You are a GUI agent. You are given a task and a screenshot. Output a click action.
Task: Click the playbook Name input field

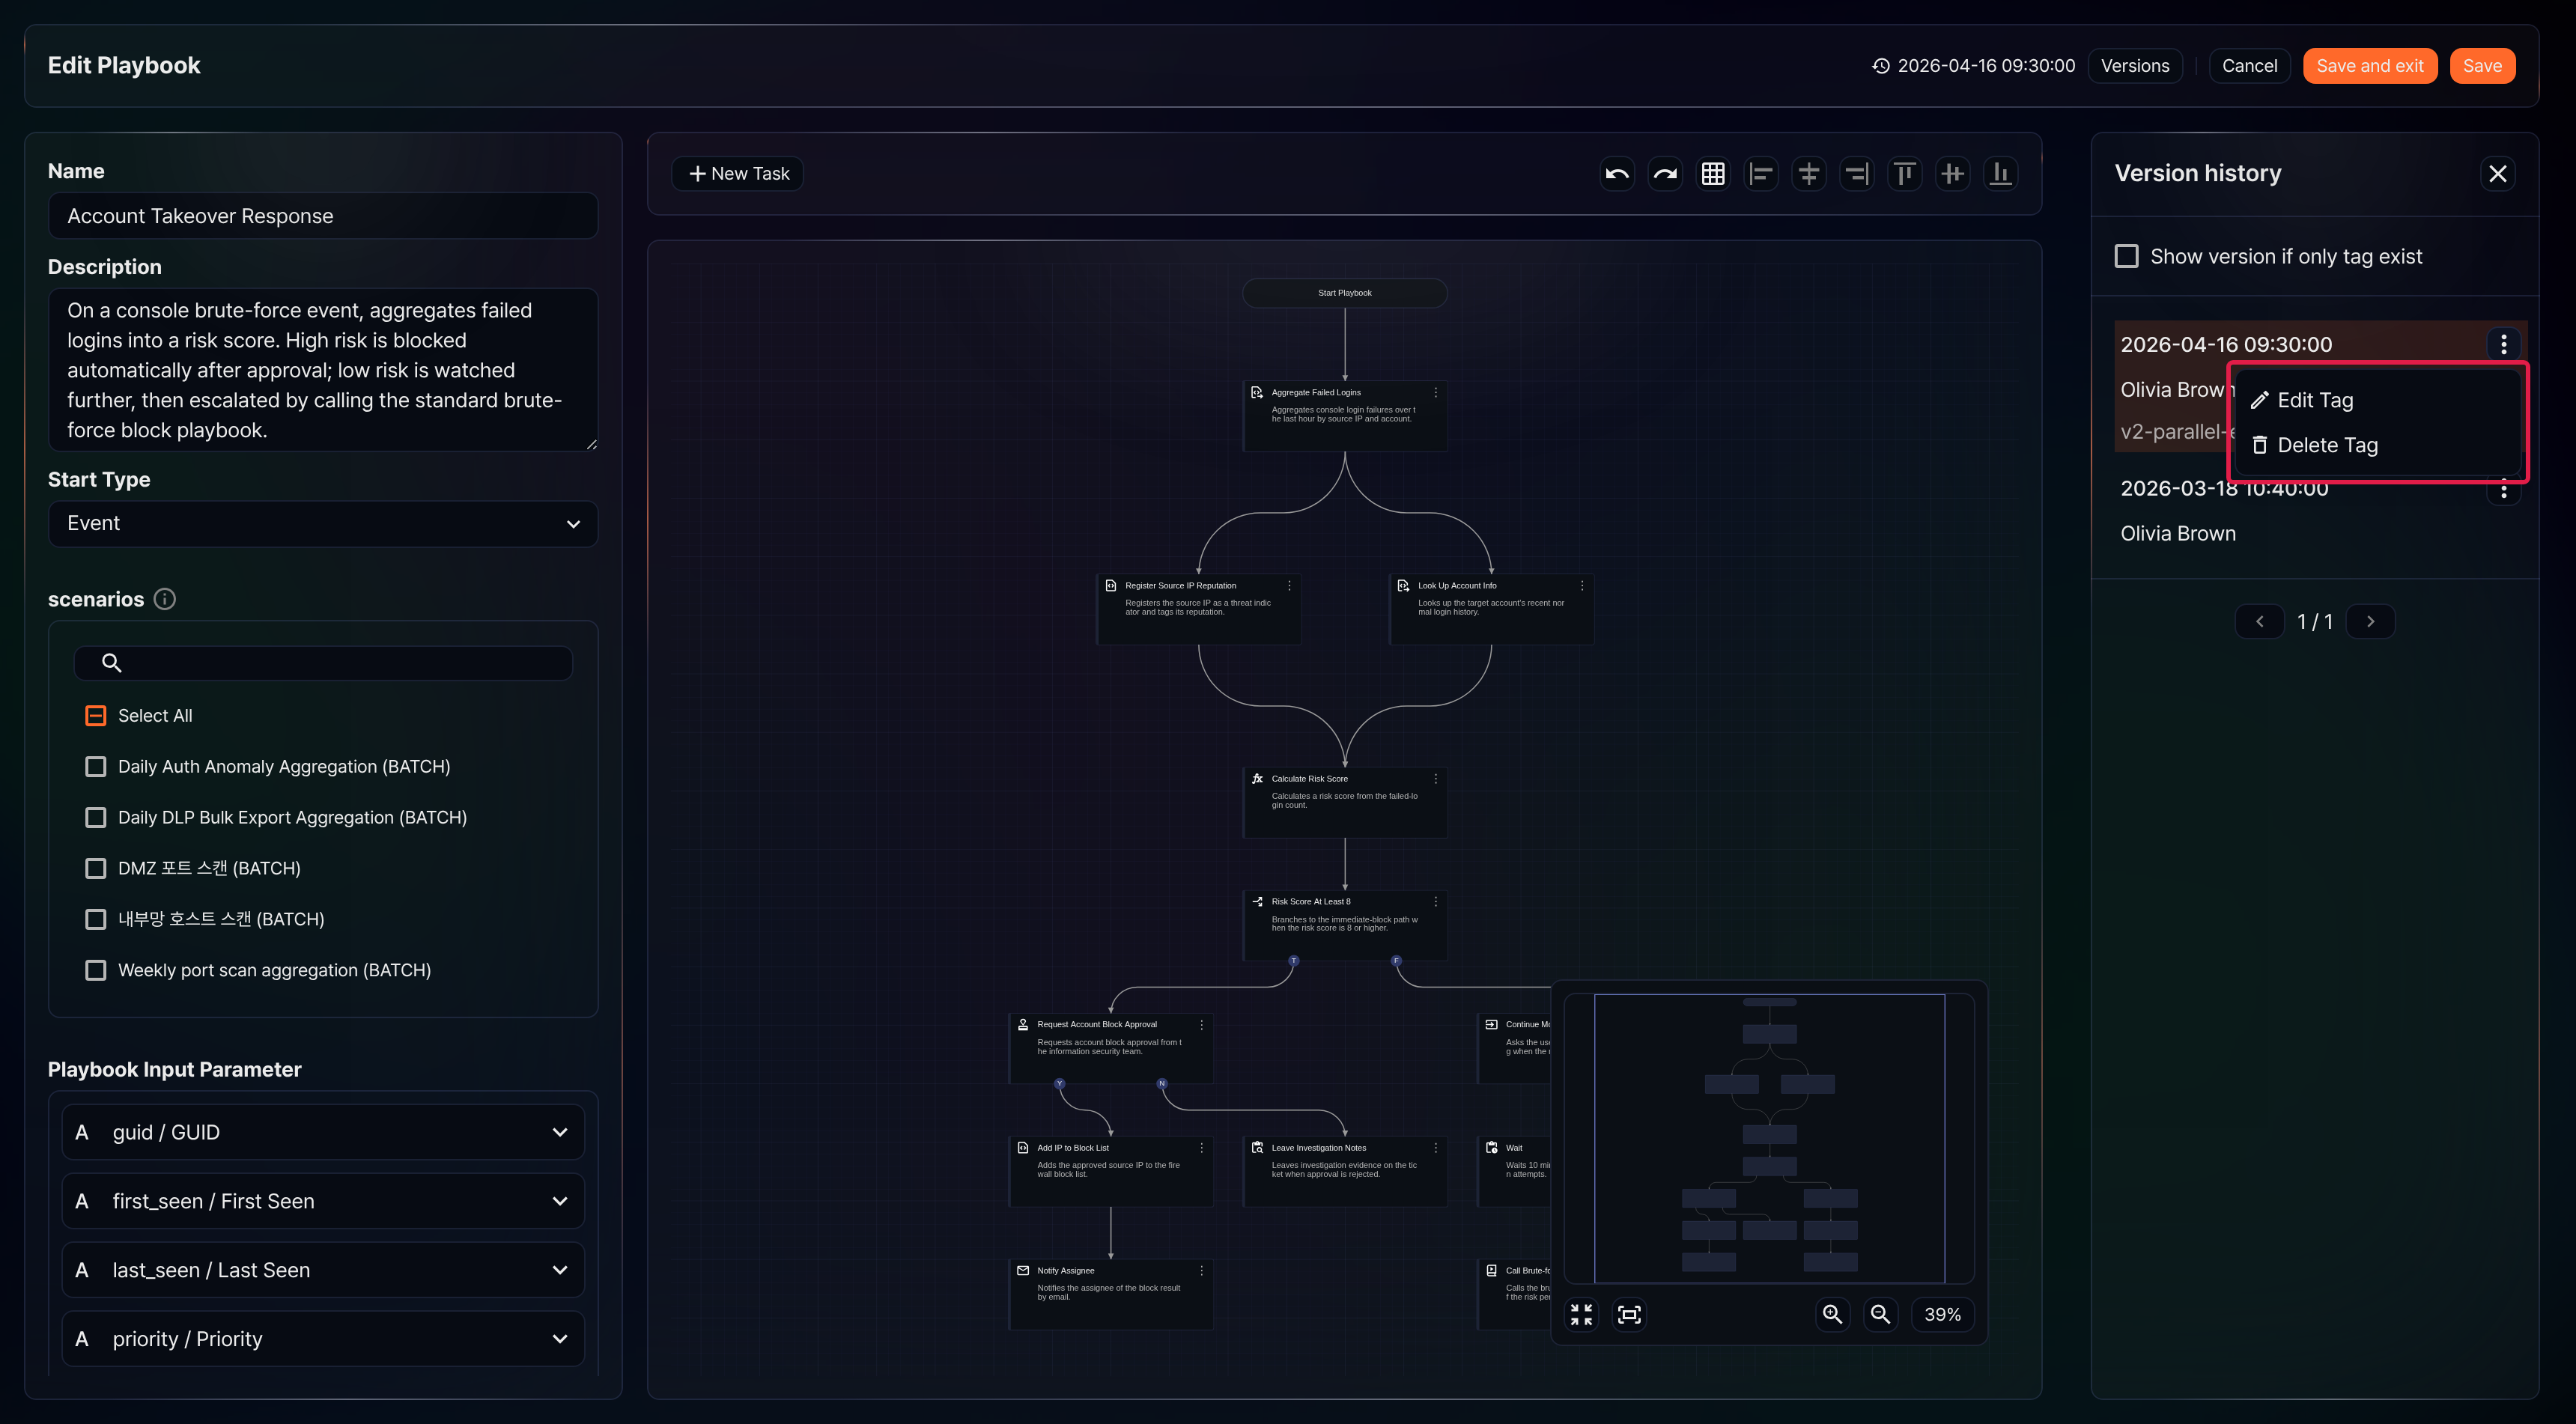(x=323, y=216)
